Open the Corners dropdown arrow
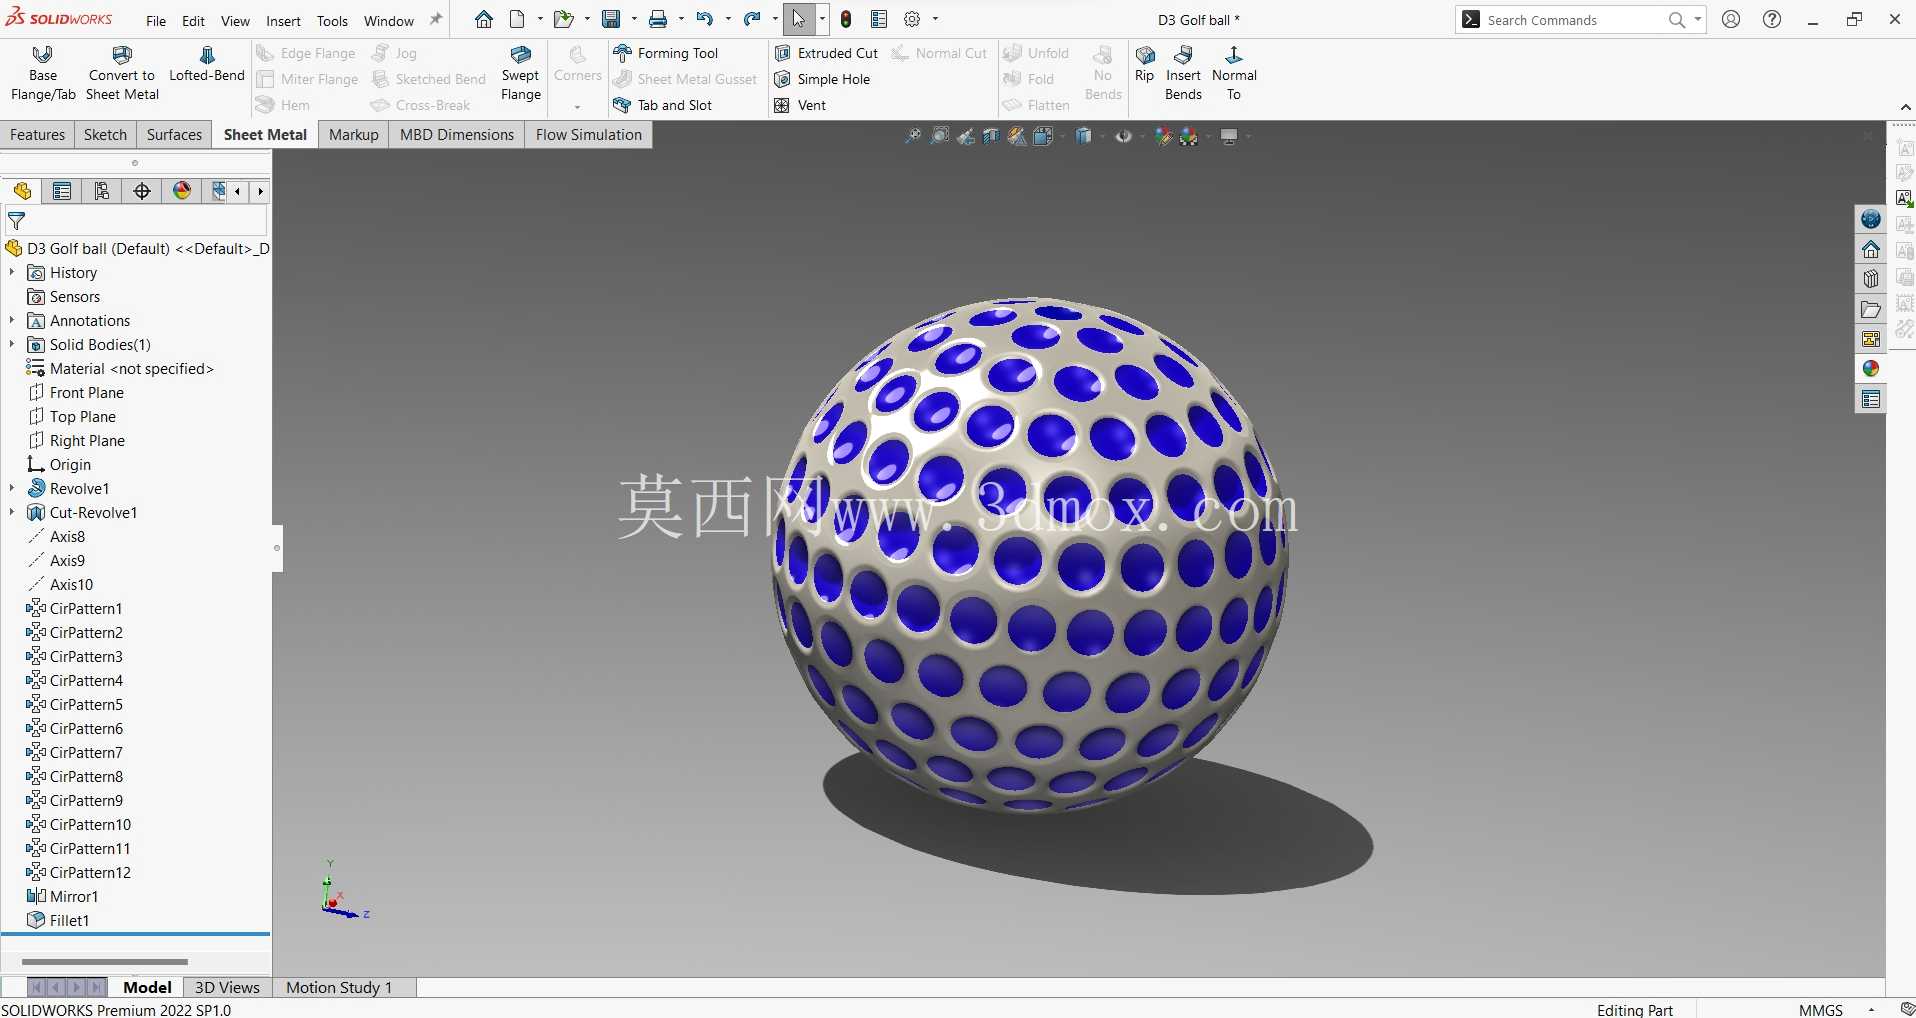 [x=577, y=106]
